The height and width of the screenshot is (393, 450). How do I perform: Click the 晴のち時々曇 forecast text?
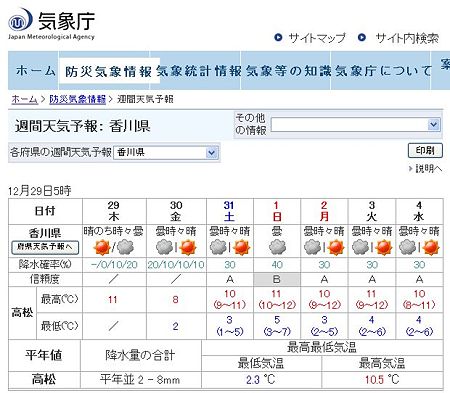pos(113,231)
